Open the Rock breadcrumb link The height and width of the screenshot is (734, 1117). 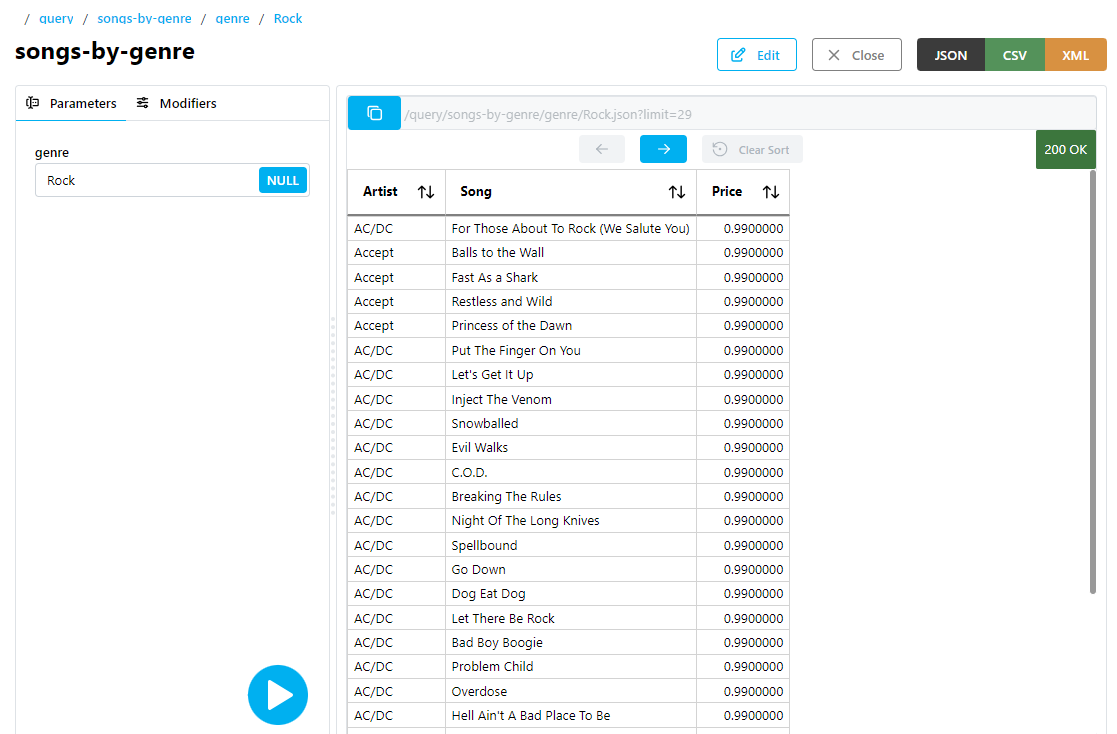[x=288, y=19]
